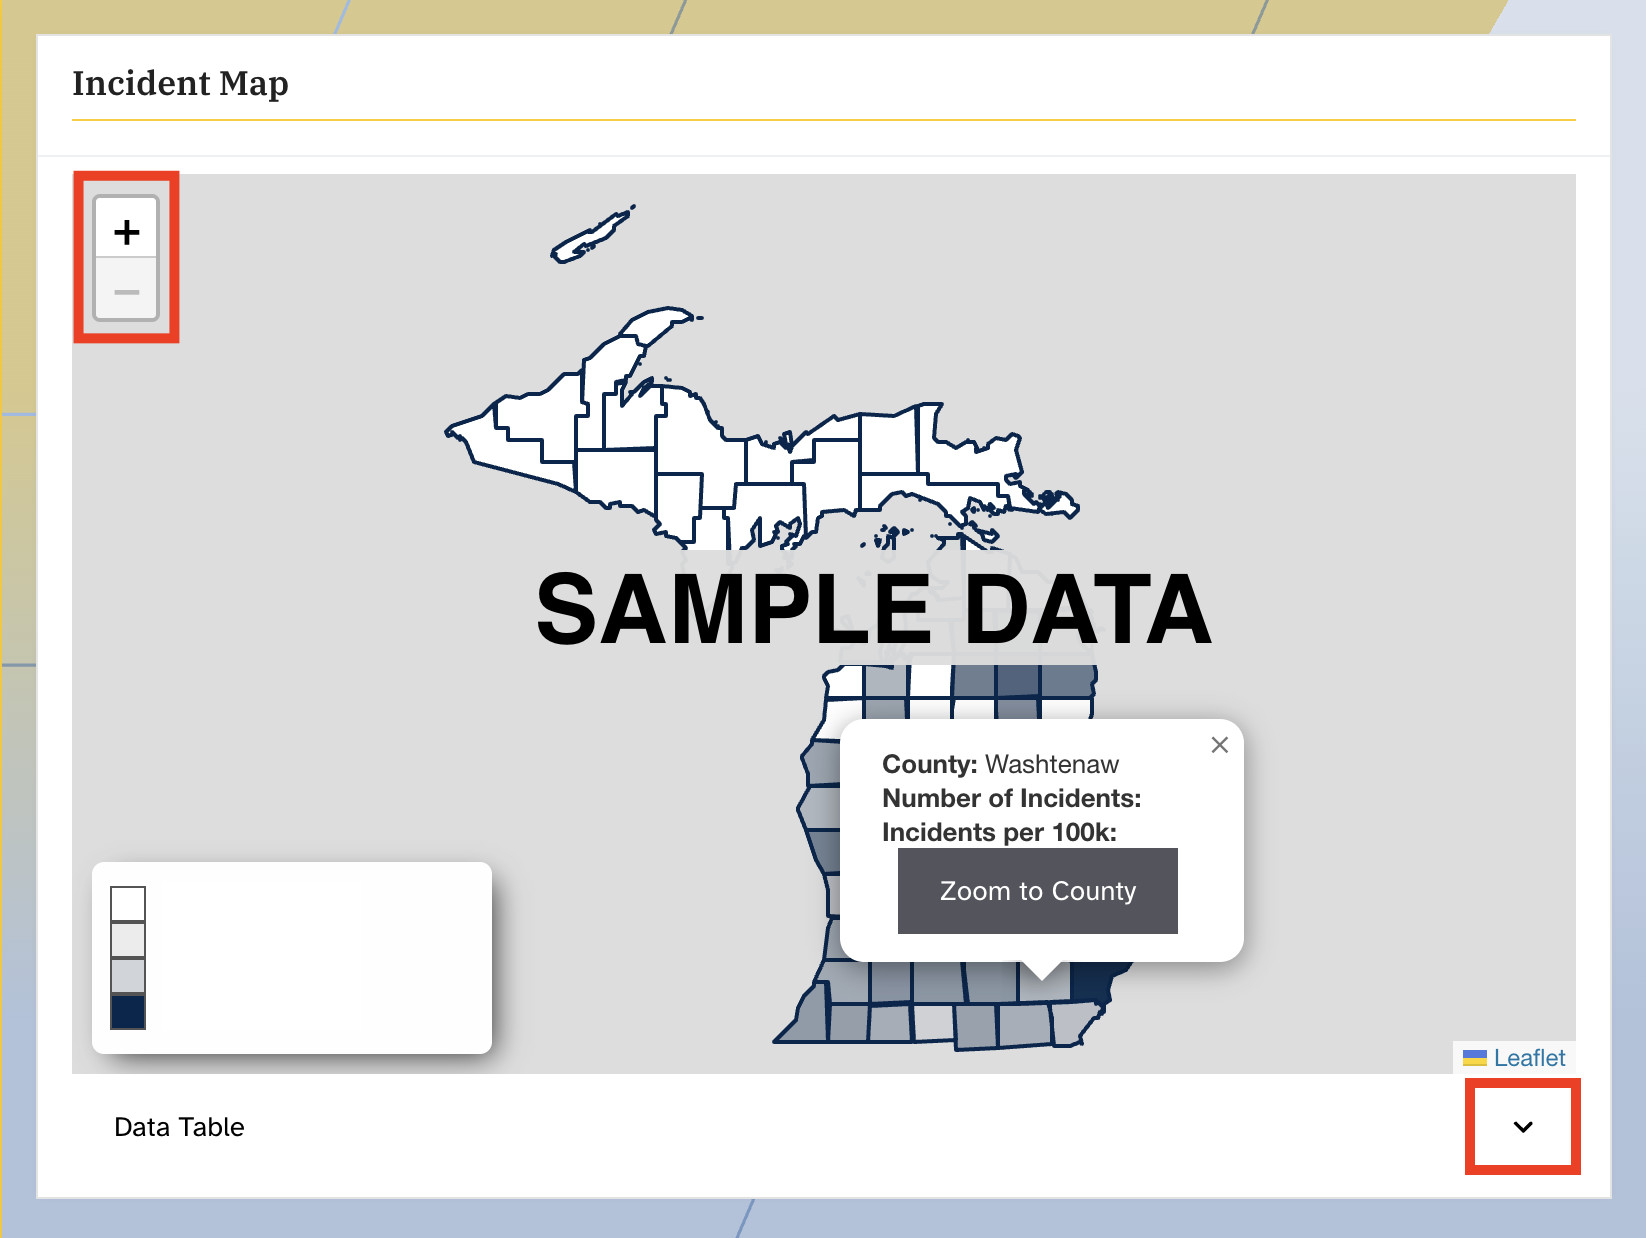1646x1238 pixels.
Task: Select Isle Royale island on the map
Action: click(590, 237)
